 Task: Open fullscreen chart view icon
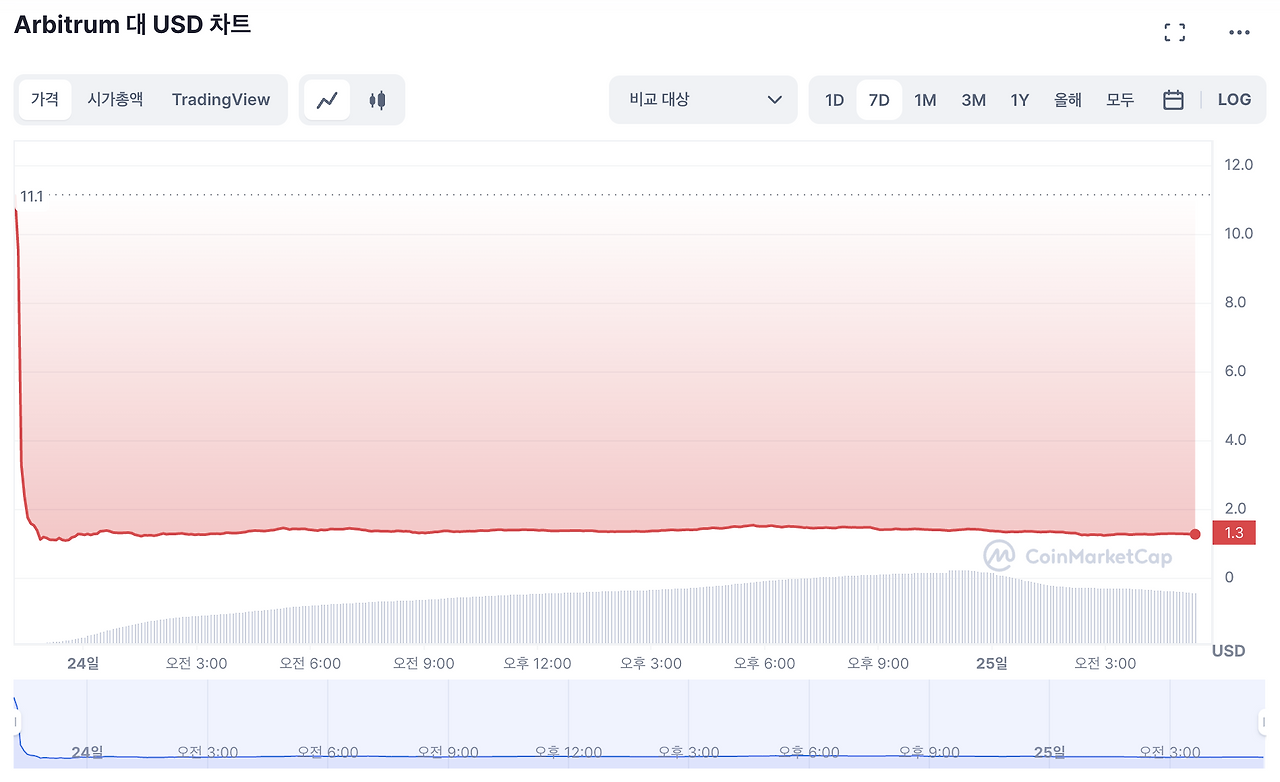(1175, 32)
